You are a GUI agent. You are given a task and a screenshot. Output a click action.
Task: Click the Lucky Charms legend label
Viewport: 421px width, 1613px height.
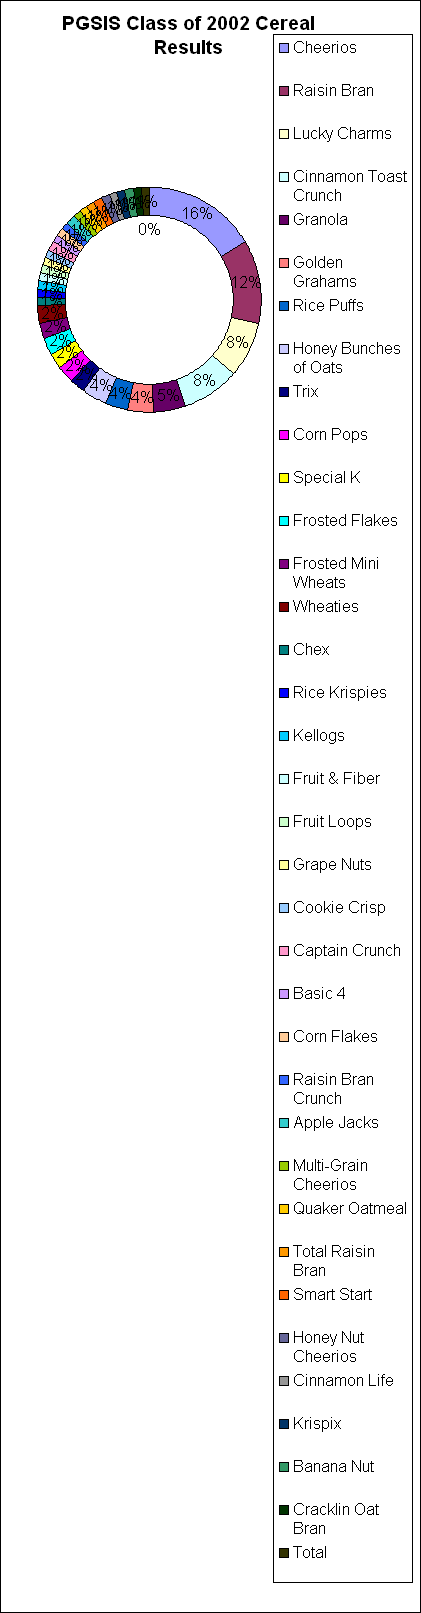click(x=342, y=134)
